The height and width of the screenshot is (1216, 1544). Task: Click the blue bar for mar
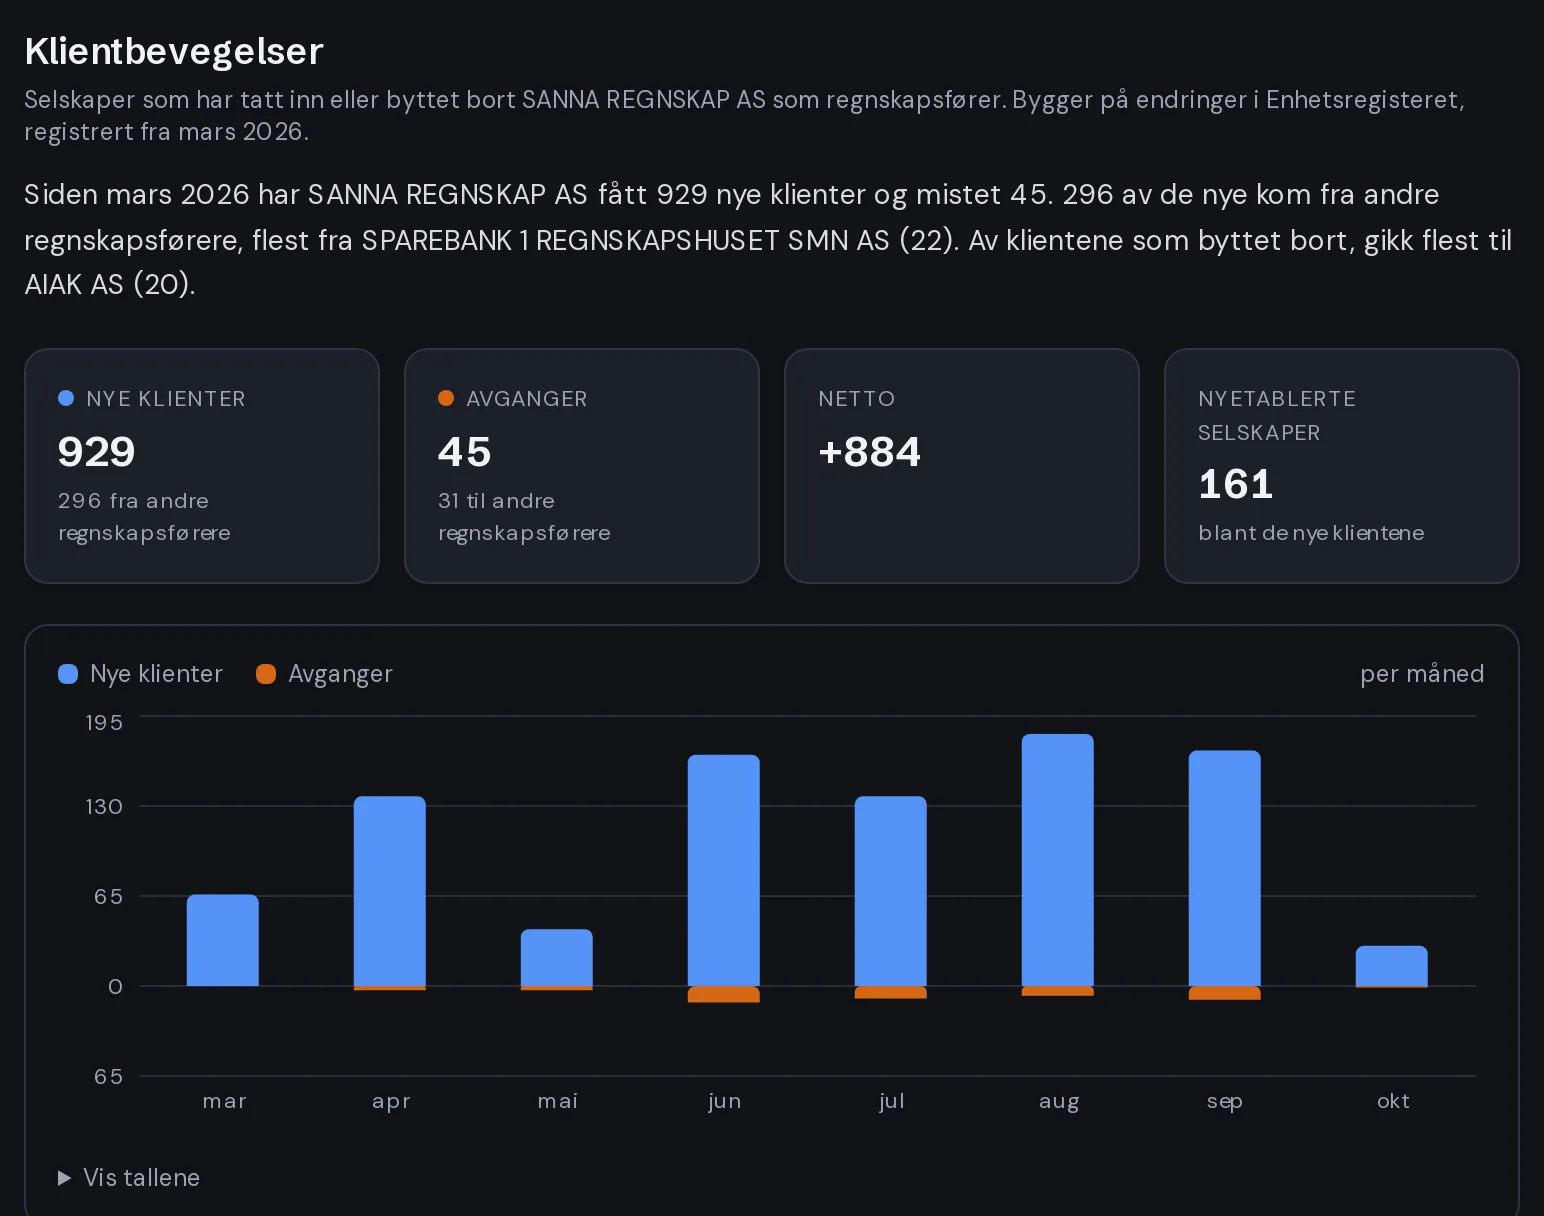click(x=223, y=940)
